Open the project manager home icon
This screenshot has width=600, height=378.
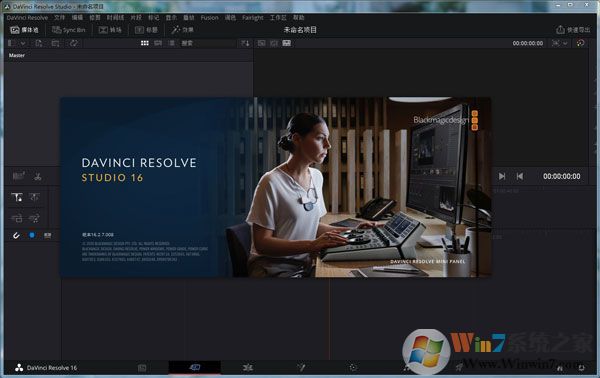coord(560,368)
